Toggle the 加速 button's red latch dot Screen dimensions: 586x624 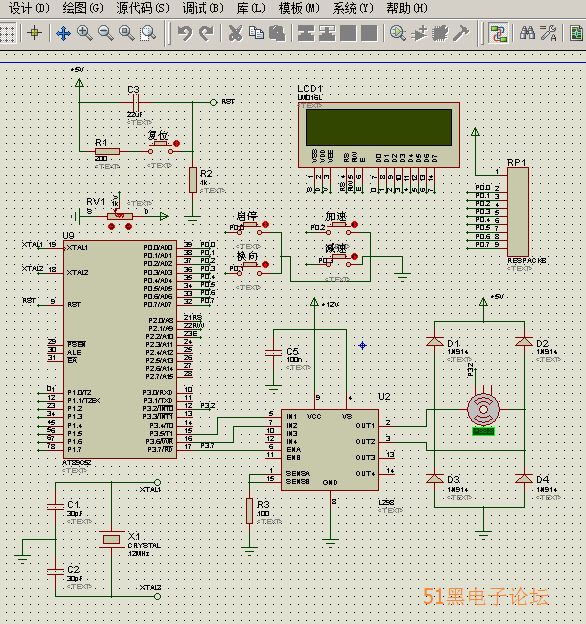pyautogui.click(x=354, y=224)
